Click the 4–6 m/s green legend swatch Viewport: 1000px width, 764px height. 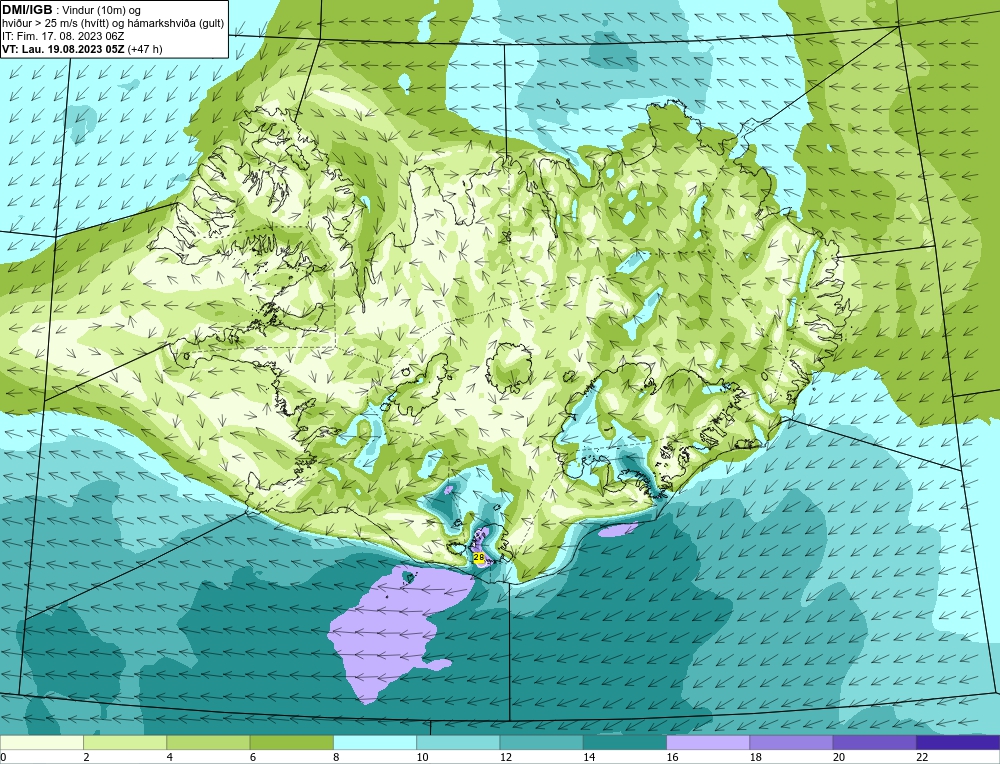[208, 743]
